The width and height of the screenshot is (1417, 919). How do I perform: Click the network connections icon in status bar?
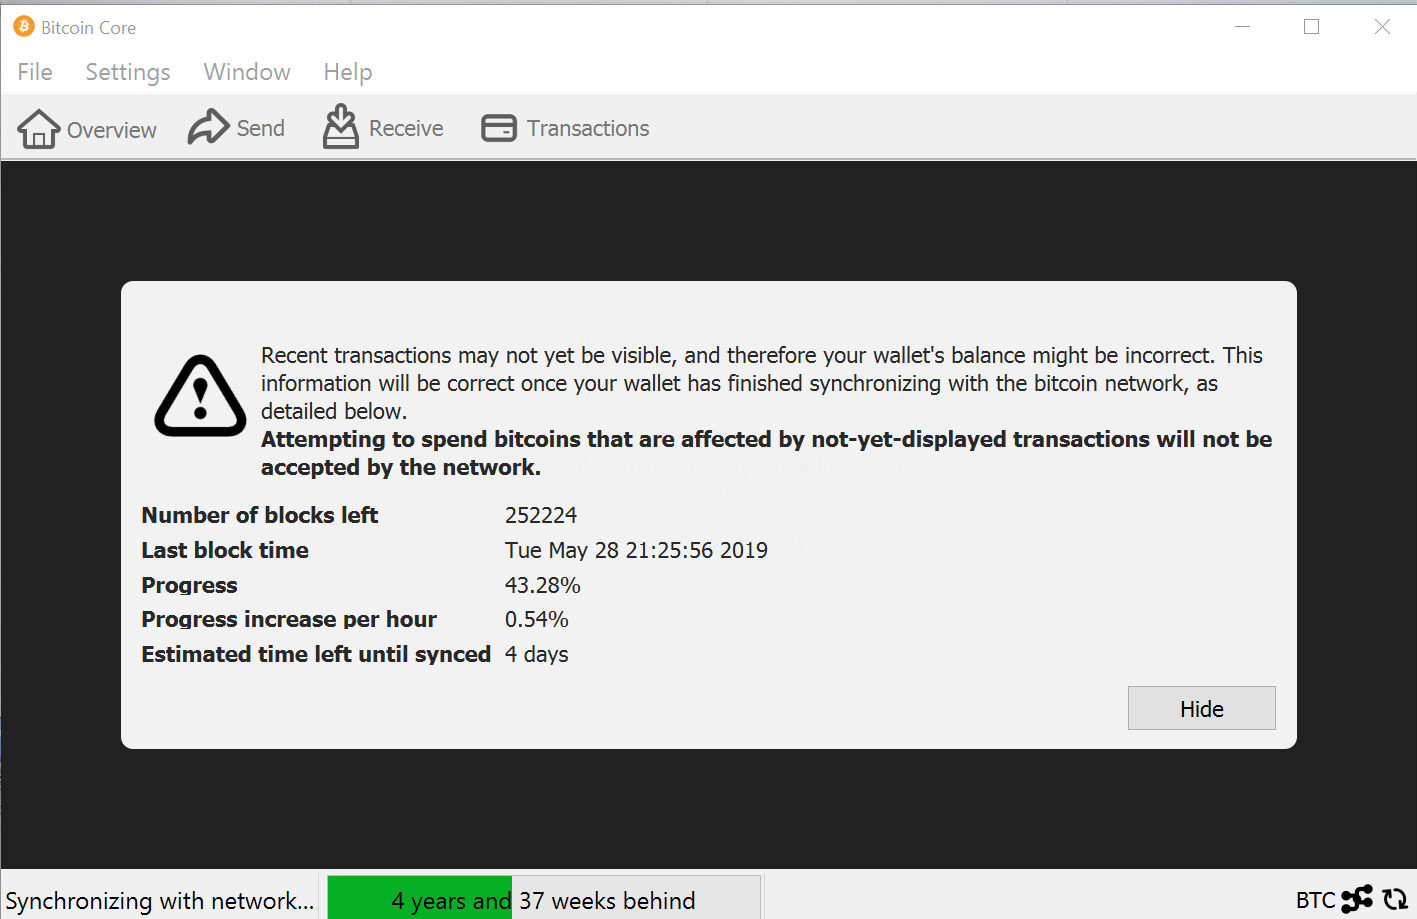1357,899
